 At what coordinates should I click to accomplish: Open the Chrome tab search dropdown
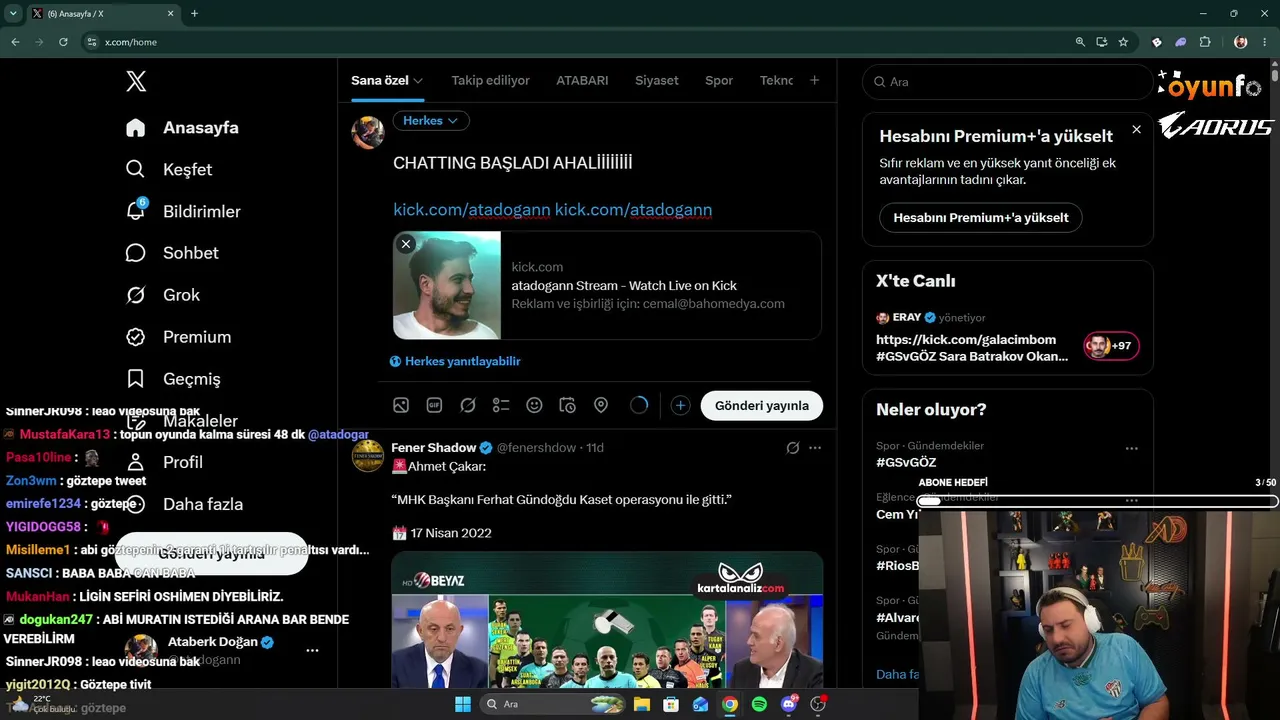[x=13, y=14]
